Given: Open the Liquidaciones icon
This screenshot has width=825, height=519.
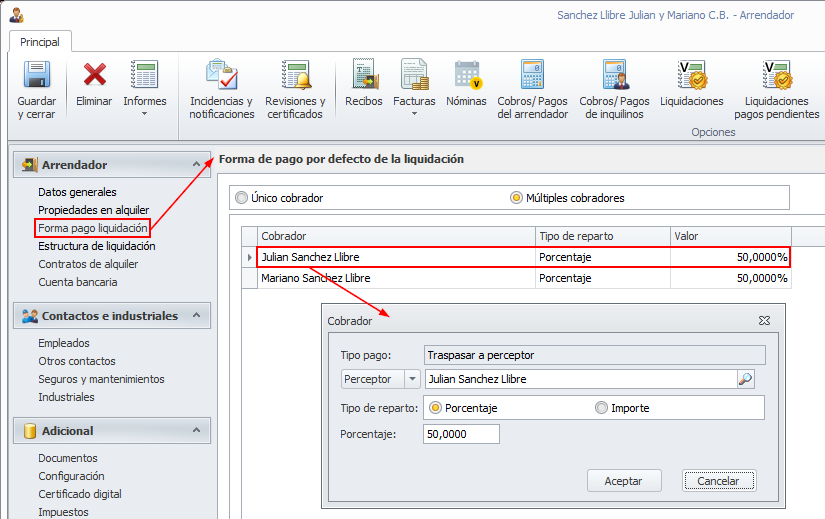Looking at the screenshot, I should (x=692, y=74).
